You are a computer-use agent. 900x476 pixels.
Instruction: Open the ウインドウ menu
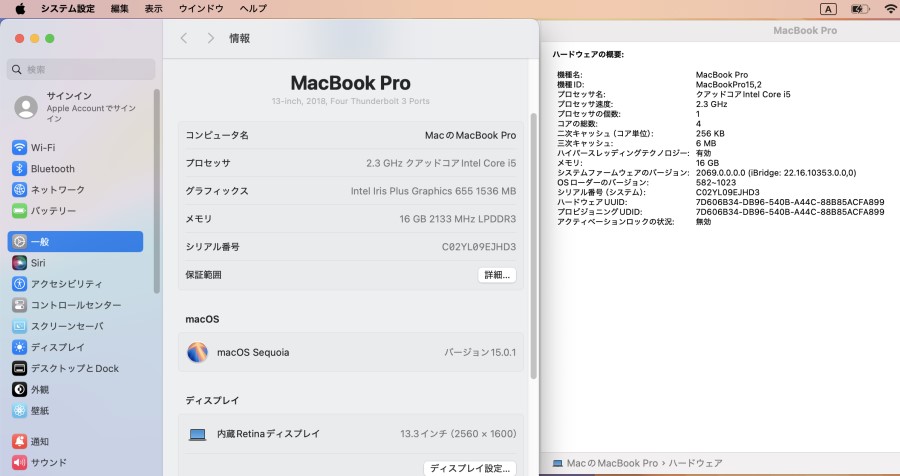(201, 9)
